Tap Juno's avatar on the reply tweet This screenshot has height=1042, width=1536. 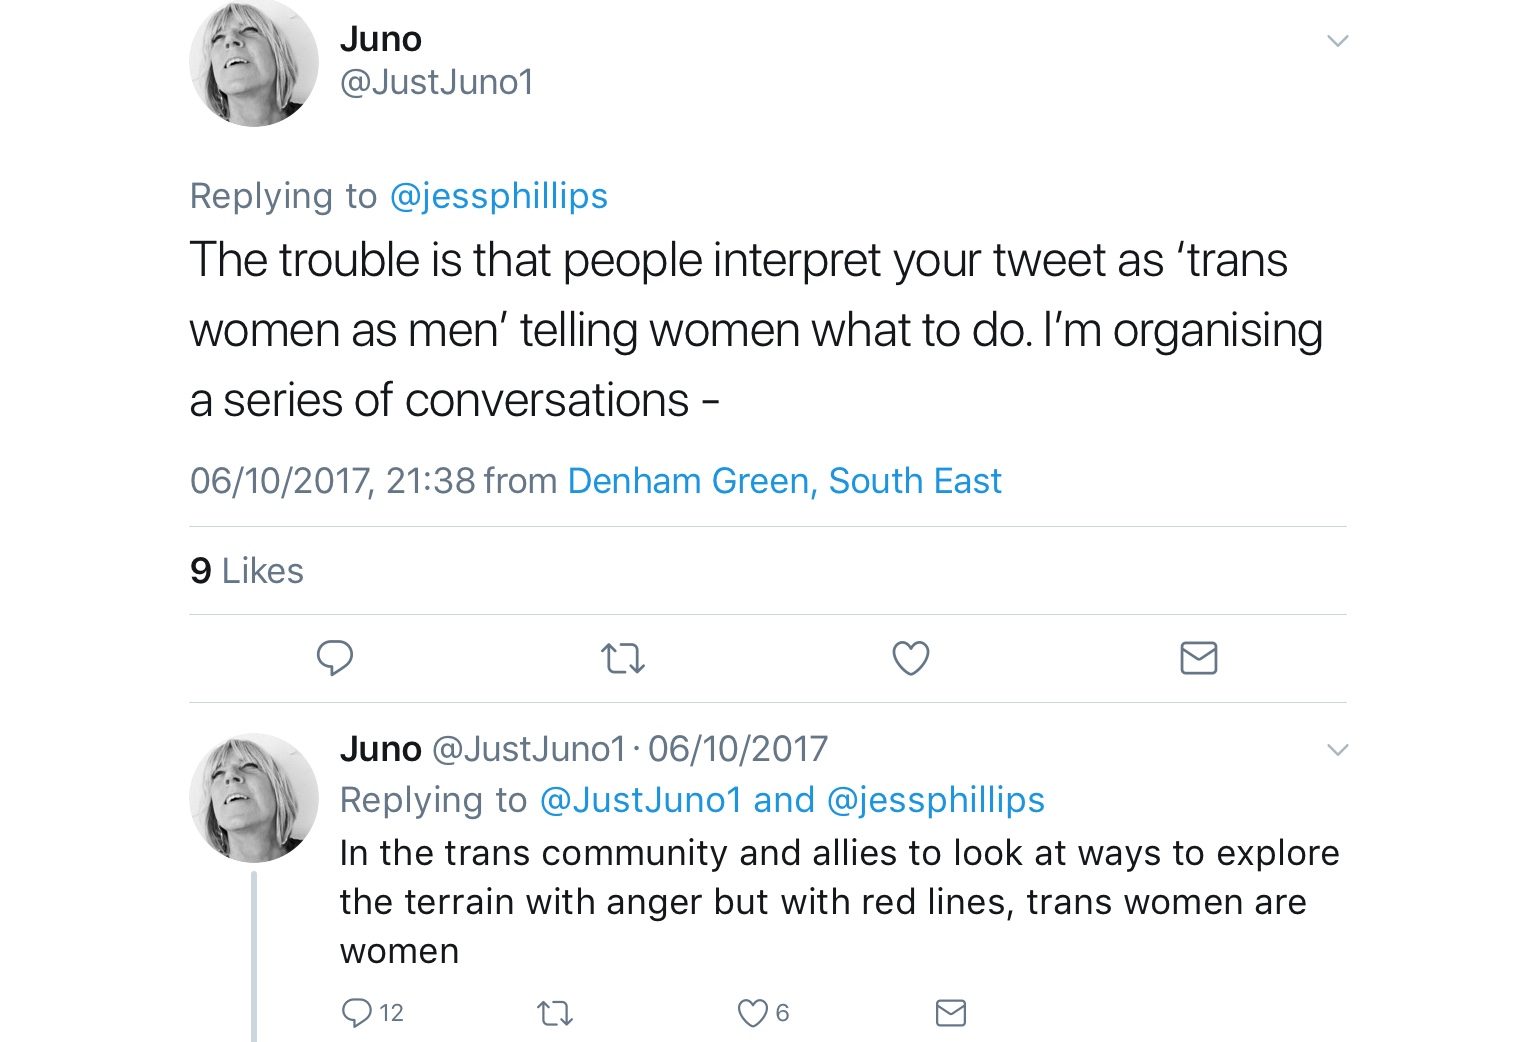coord(254,798)
